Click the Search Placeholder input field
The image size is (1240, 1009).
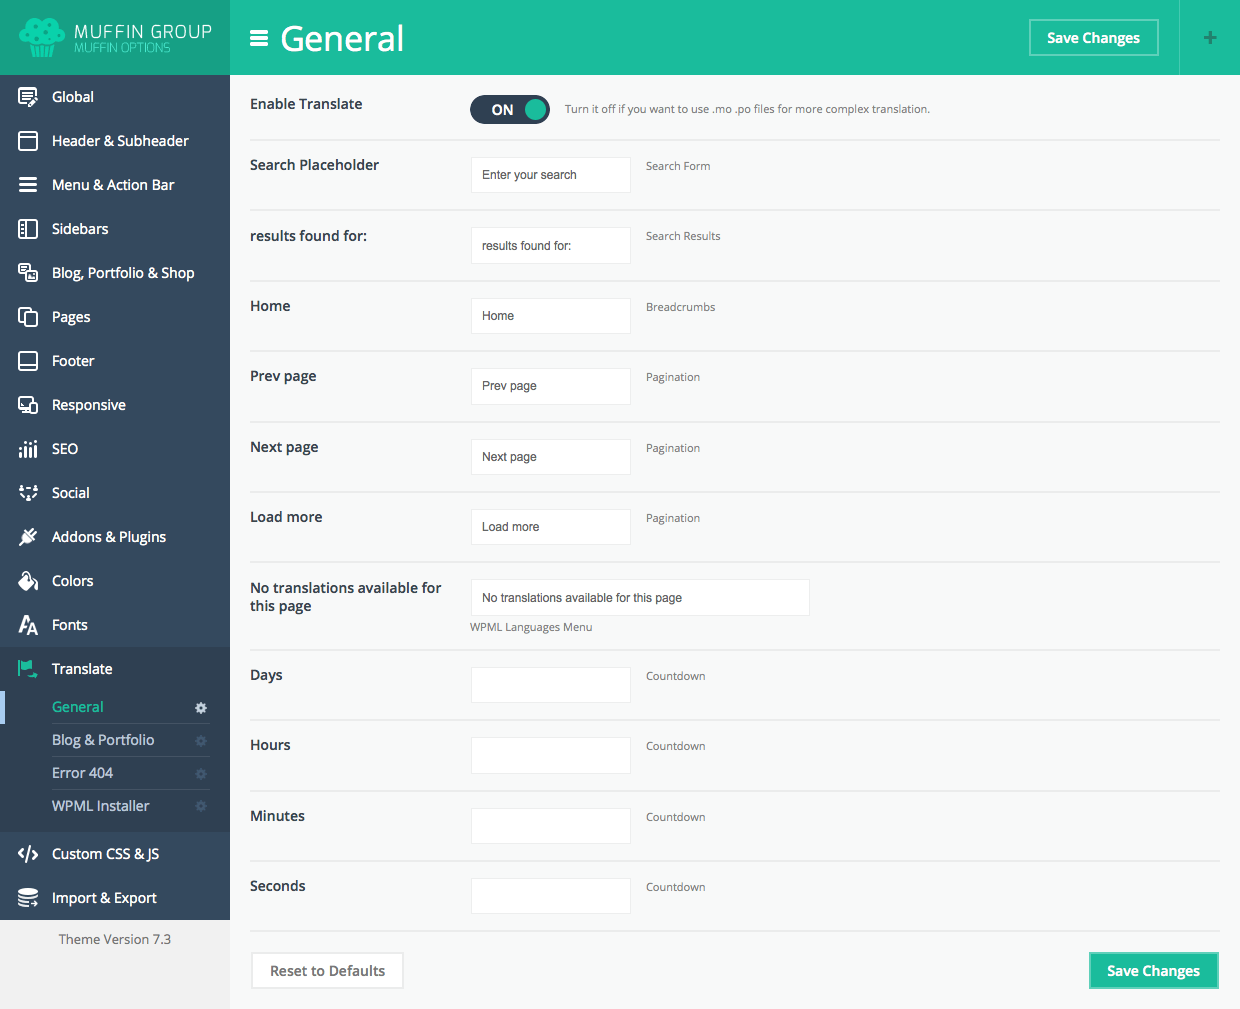click(550, 175)
